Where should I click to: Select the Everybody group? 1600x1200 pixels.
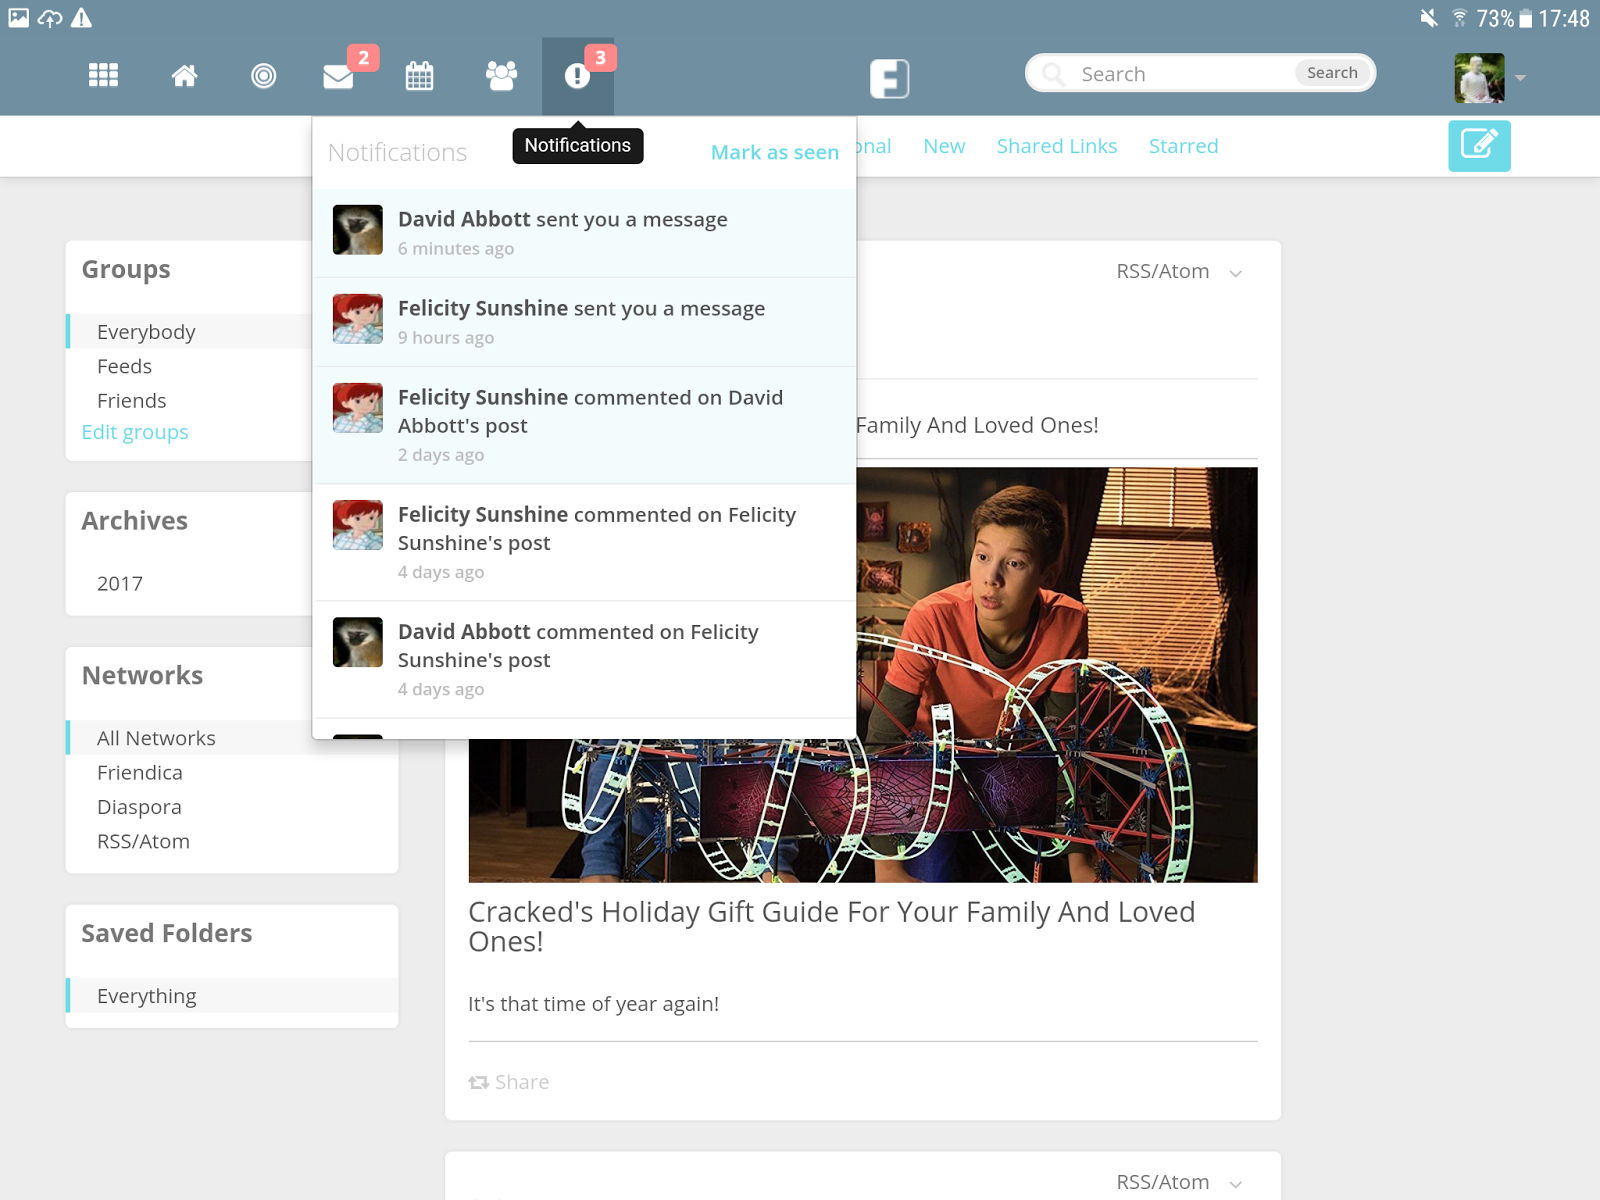[146, 331]
